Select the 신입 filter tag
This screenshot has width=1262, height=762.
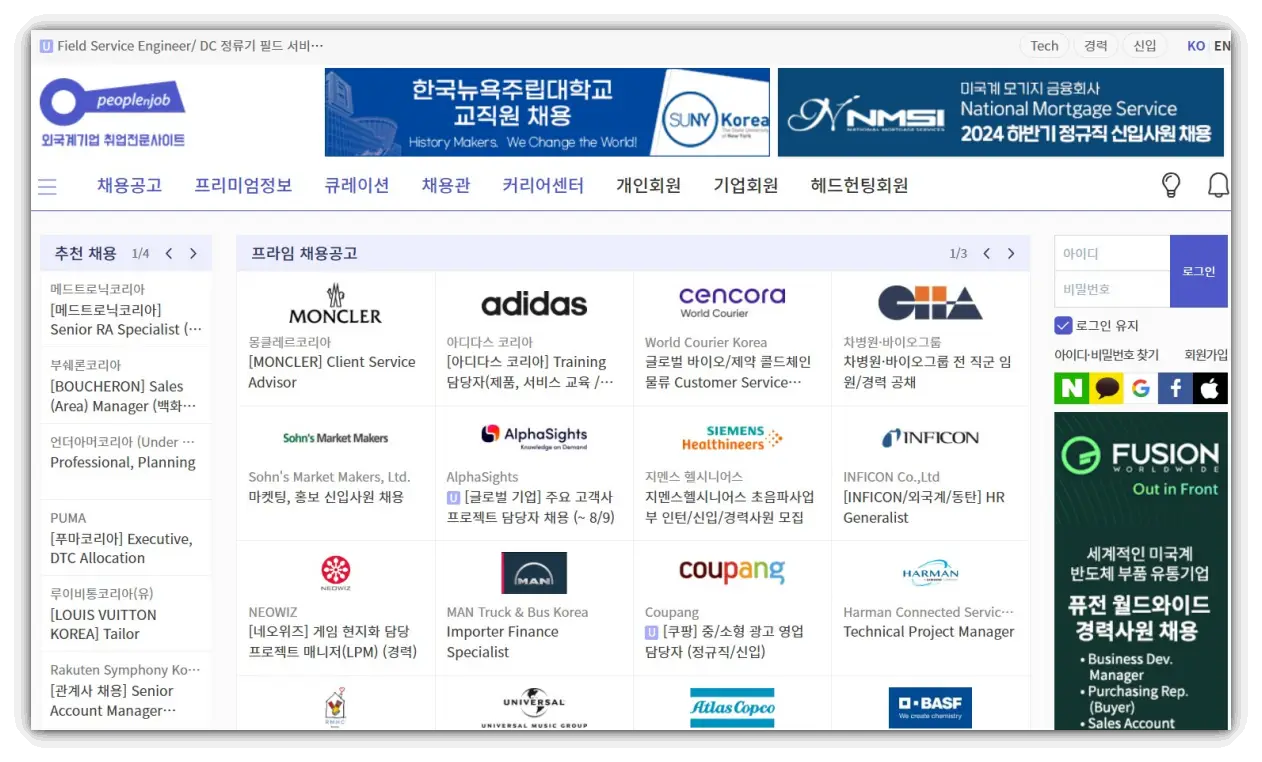1145,46
